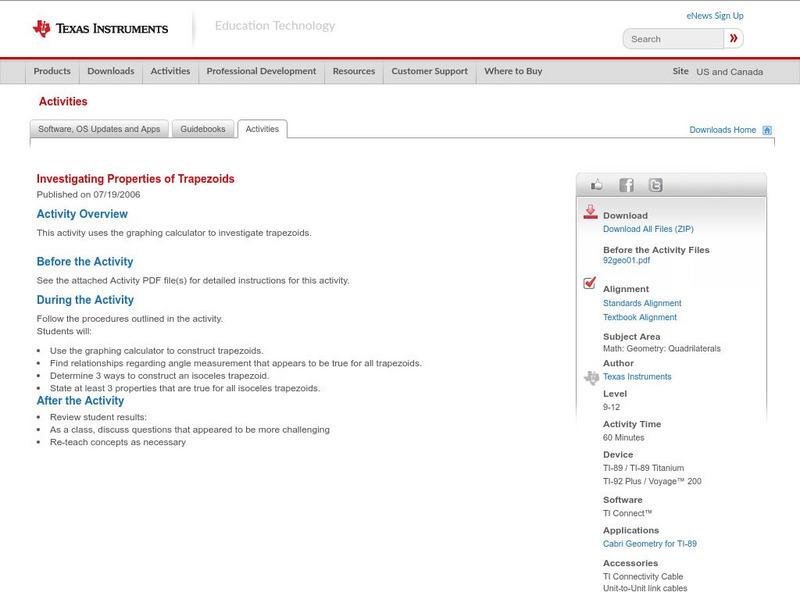Open the US and Canada site selector
This screenshot has width=800, height=592.
tap(730, 72)
